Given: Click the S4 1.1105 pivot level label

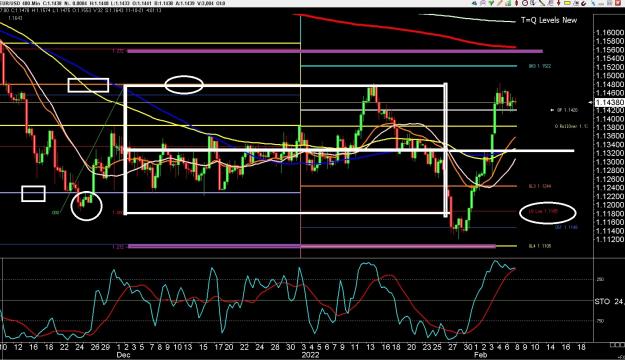Looking at the screenshot, I should tap(540, 246).
